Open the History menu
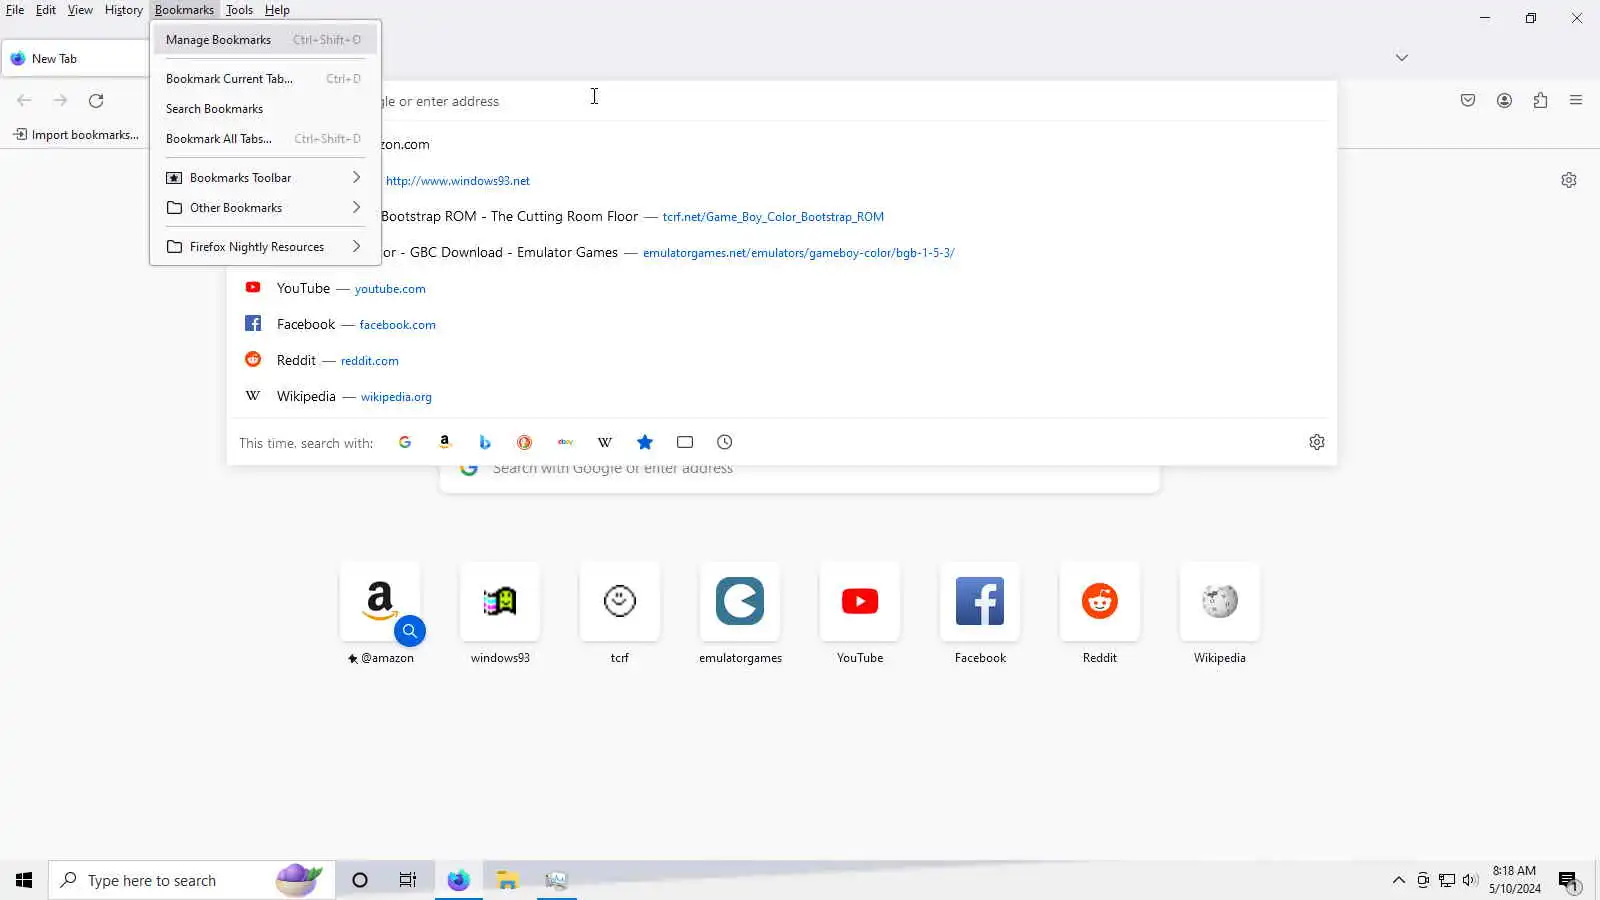1600x900 pixels. pos(124,10)
